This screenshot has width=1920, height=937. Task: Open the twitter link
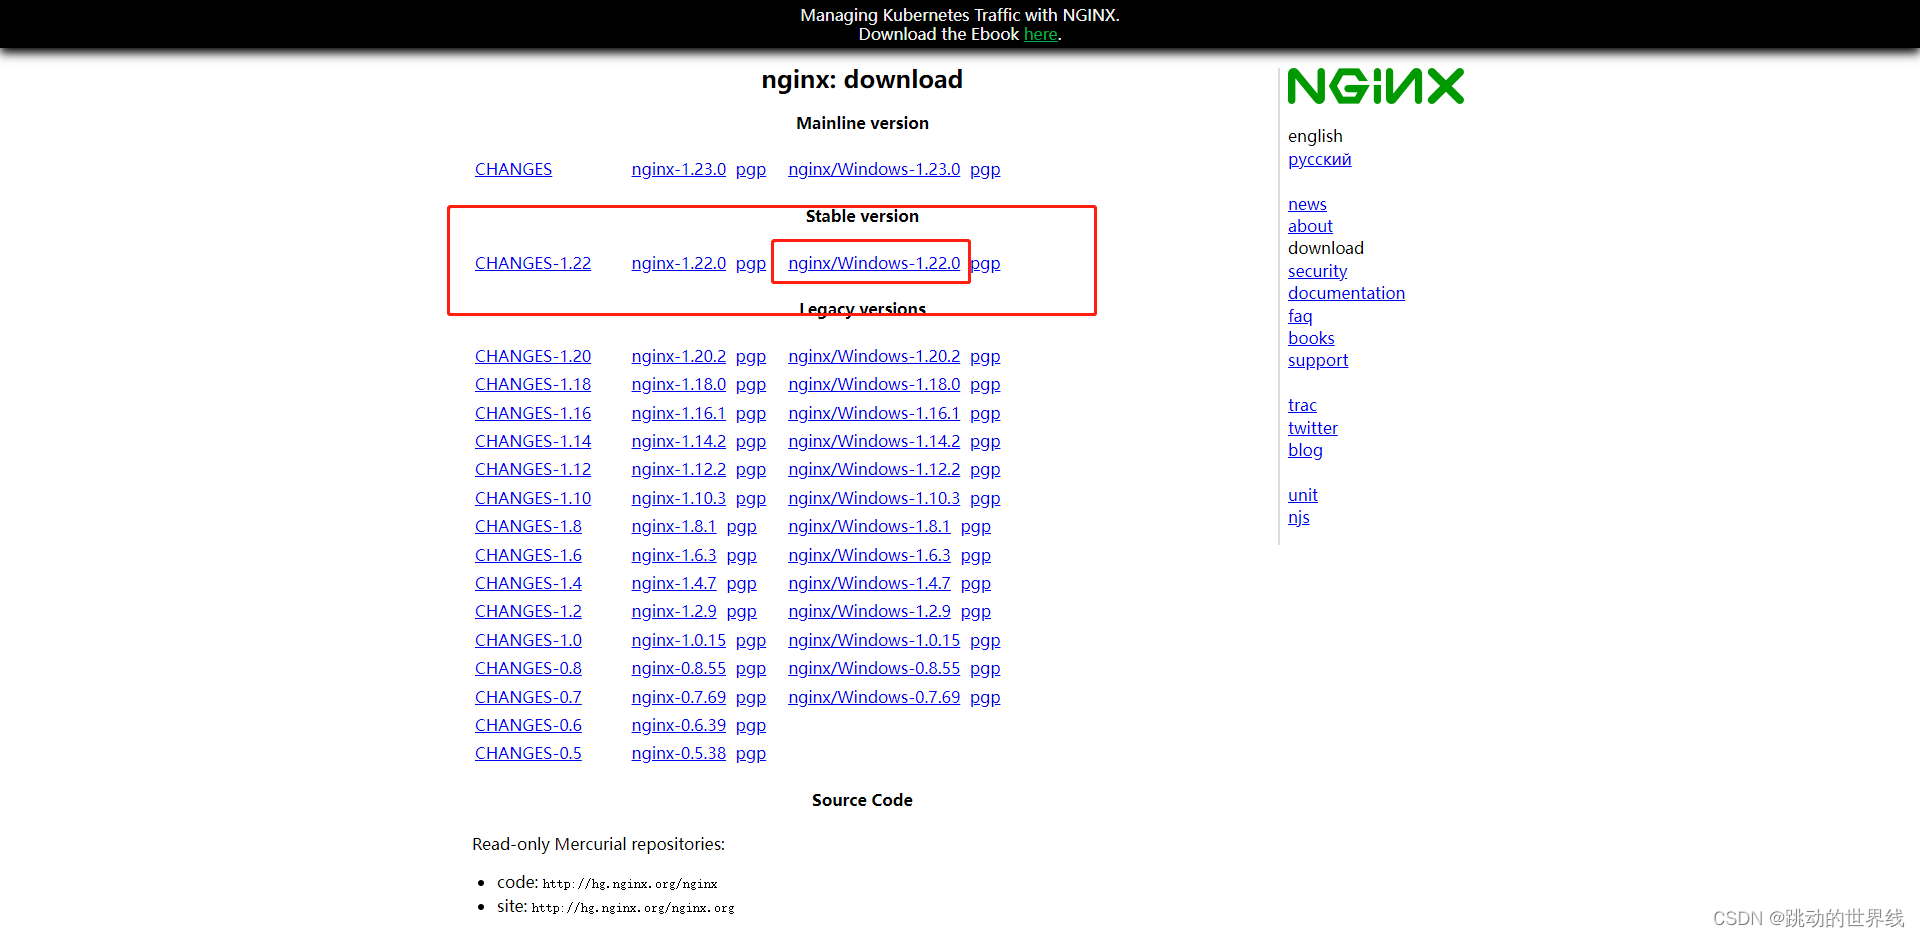click(1312, 428)
